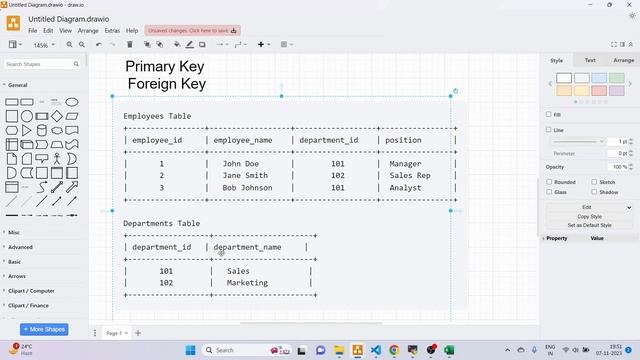Image resolution: width=640 pixels, height=360 pixels.
Task: Open the connection arrow style dropdown
Action: tap(222, 44)
